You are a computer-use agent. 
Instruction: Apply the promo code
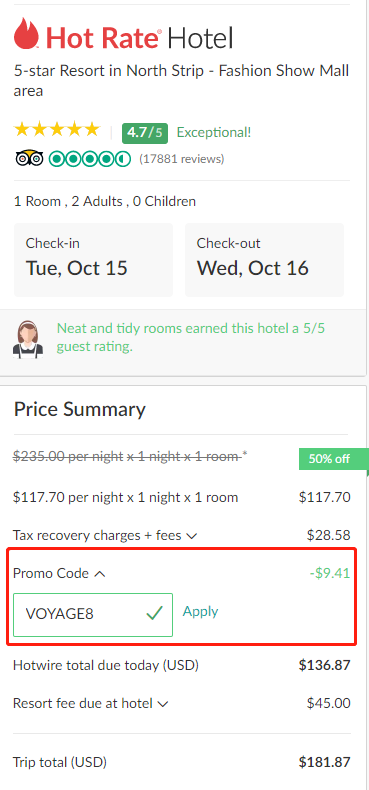tap(200, 611)
